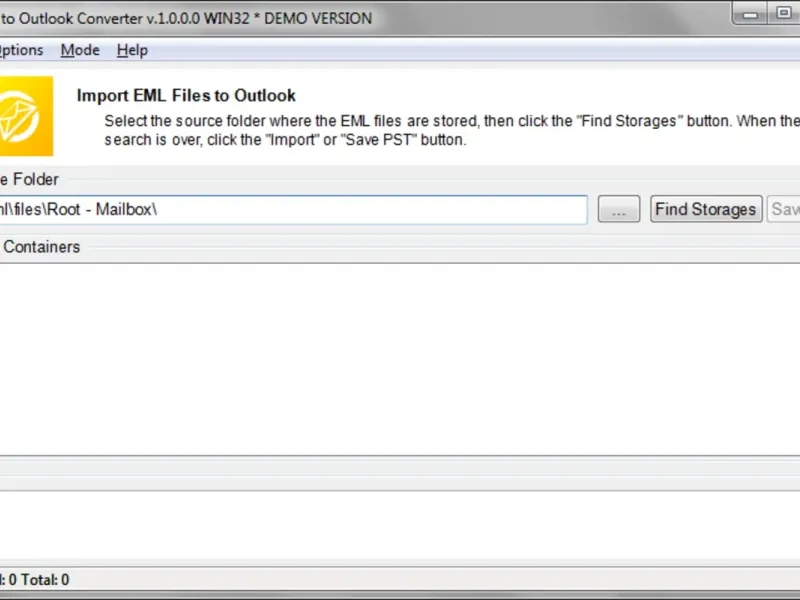Click the empty progress bar strip
Image resolution: width=800 pixels, height=600 pixels.
[x=400, y=469]
